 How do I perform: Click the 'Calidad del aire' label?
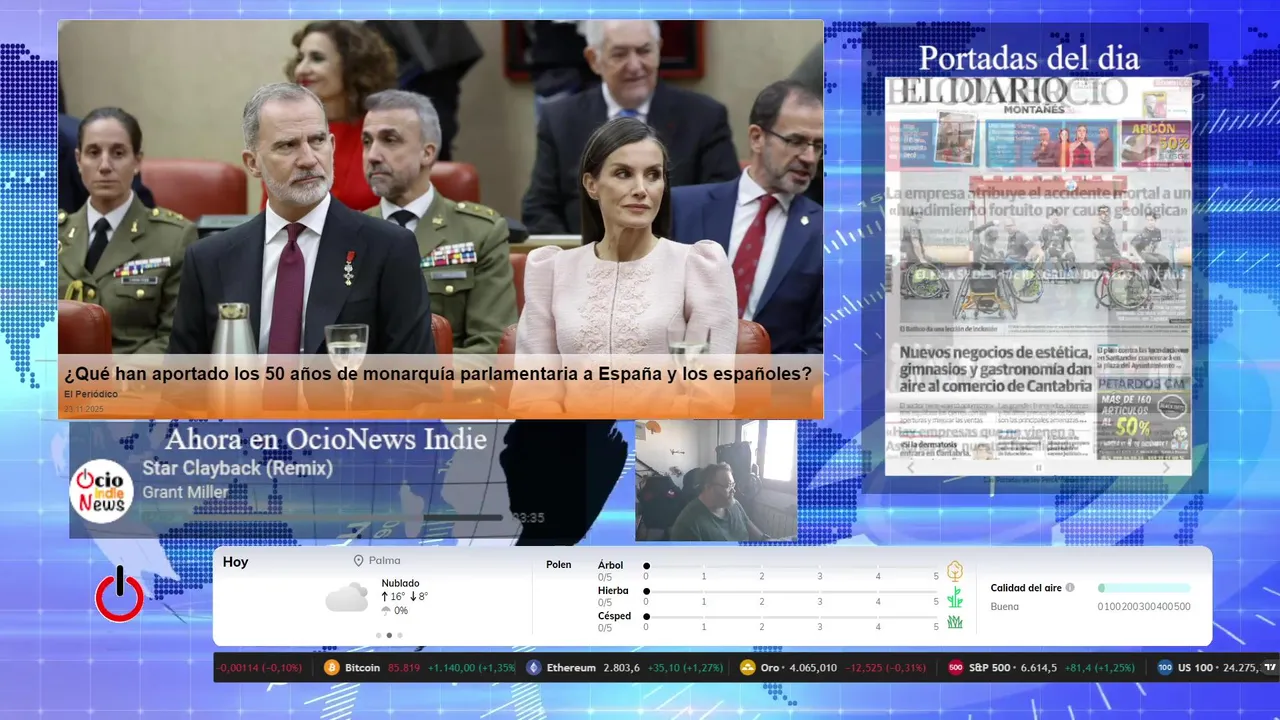pos(1025,588)
